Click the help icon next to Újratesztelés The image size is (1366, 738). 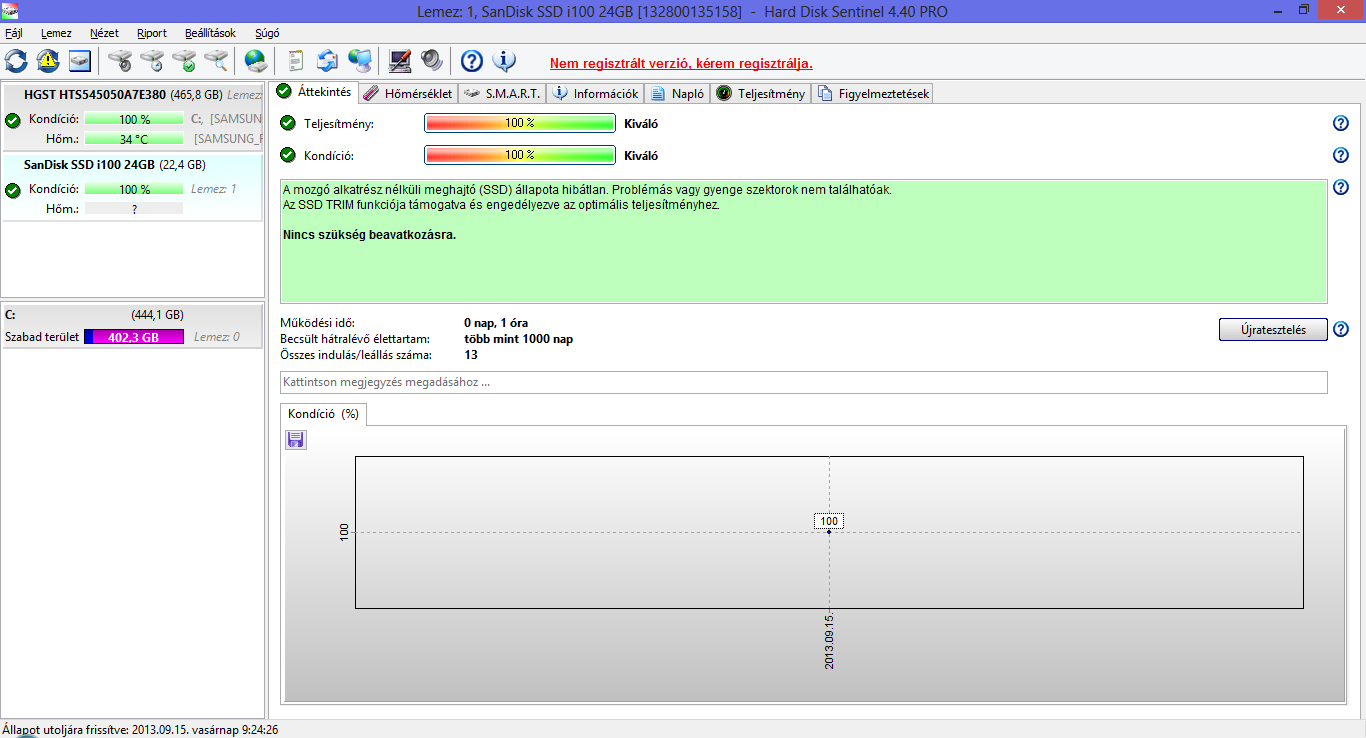point(1341,329)
